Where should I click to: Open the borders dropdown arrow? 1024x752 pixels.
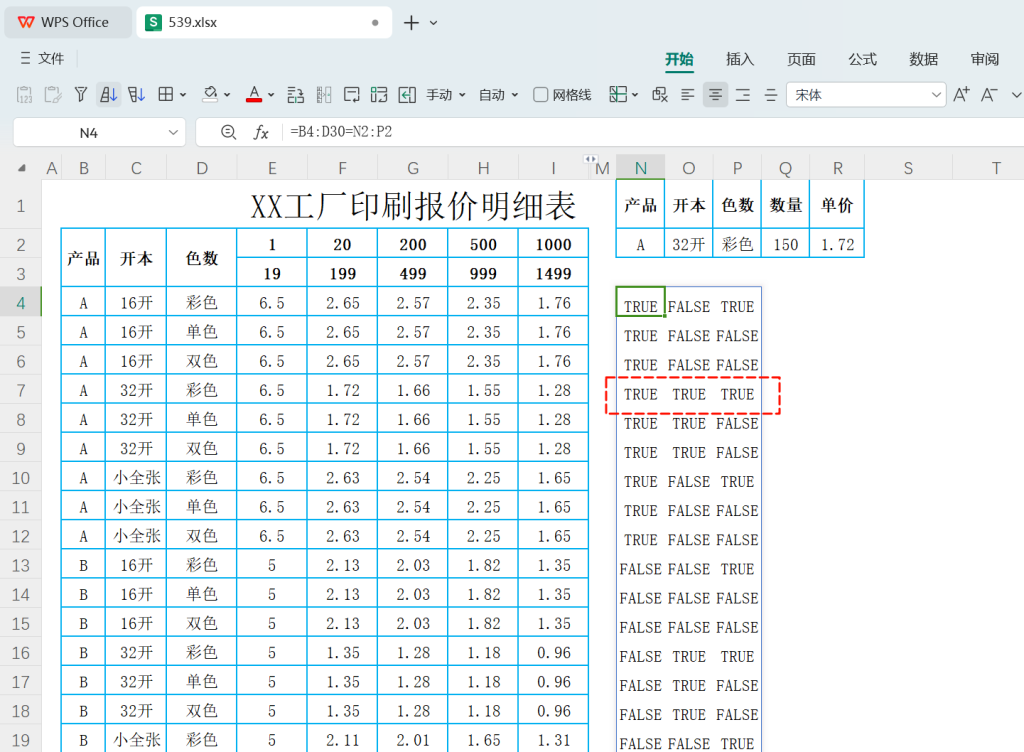click(x=183, y=95)
